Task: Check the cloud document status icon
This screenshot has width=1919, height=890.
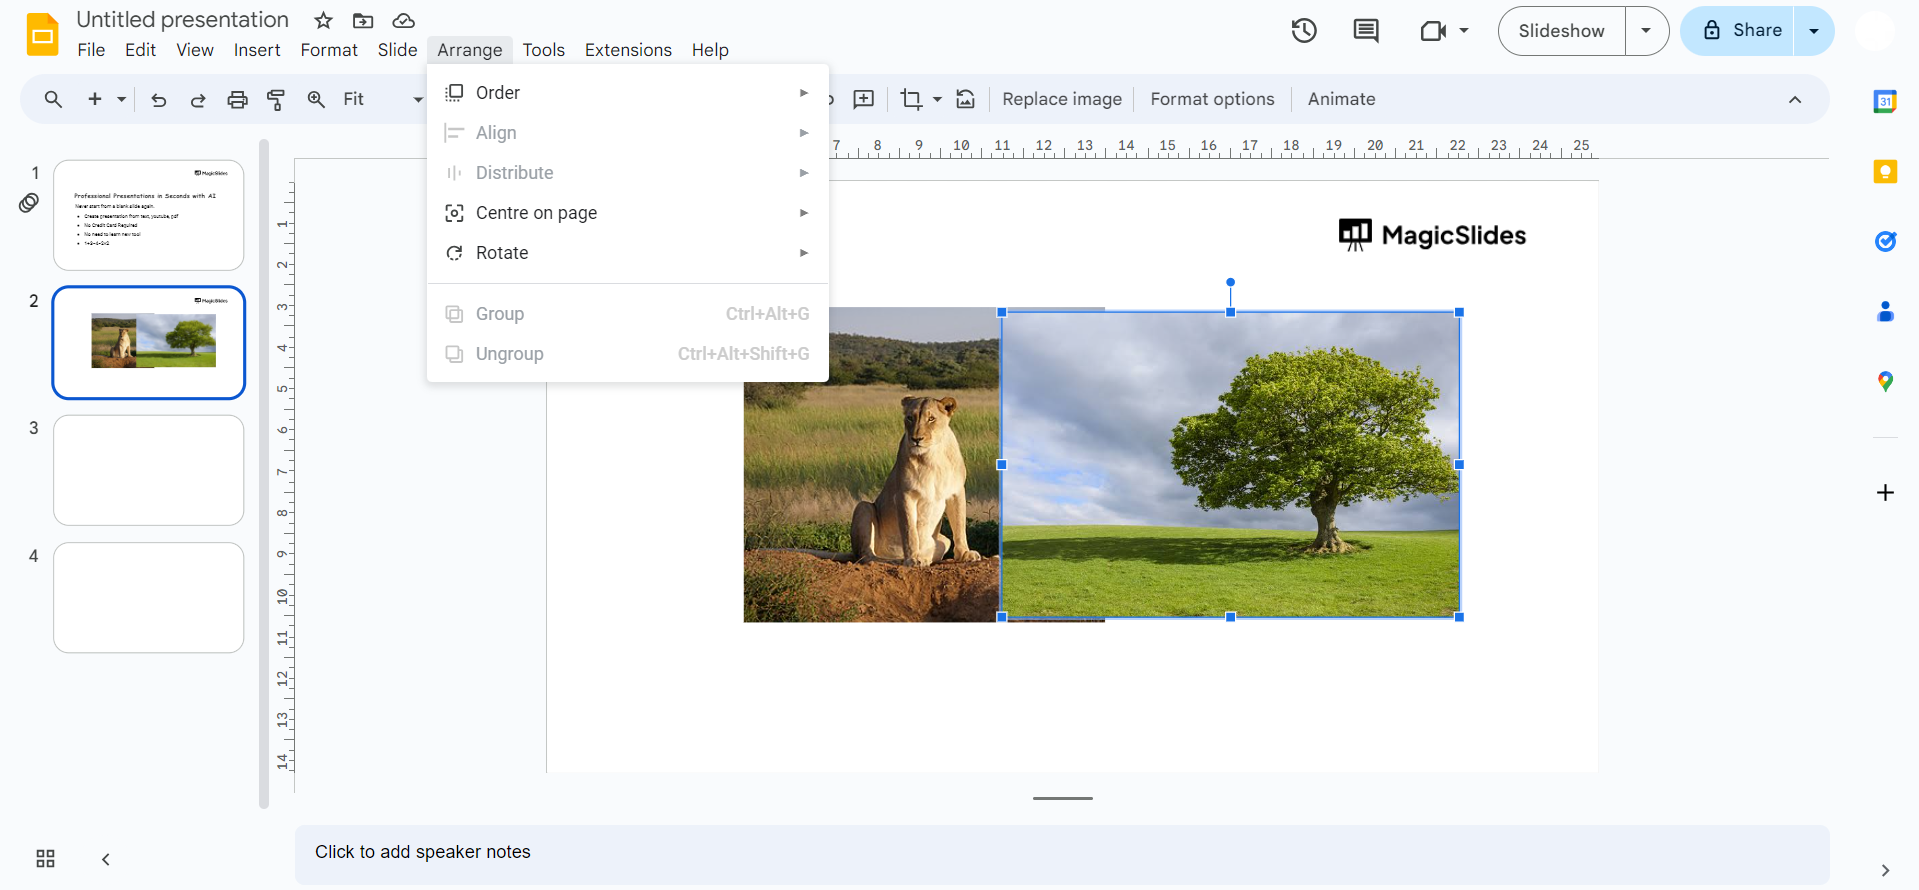Action: coord(403,21)
